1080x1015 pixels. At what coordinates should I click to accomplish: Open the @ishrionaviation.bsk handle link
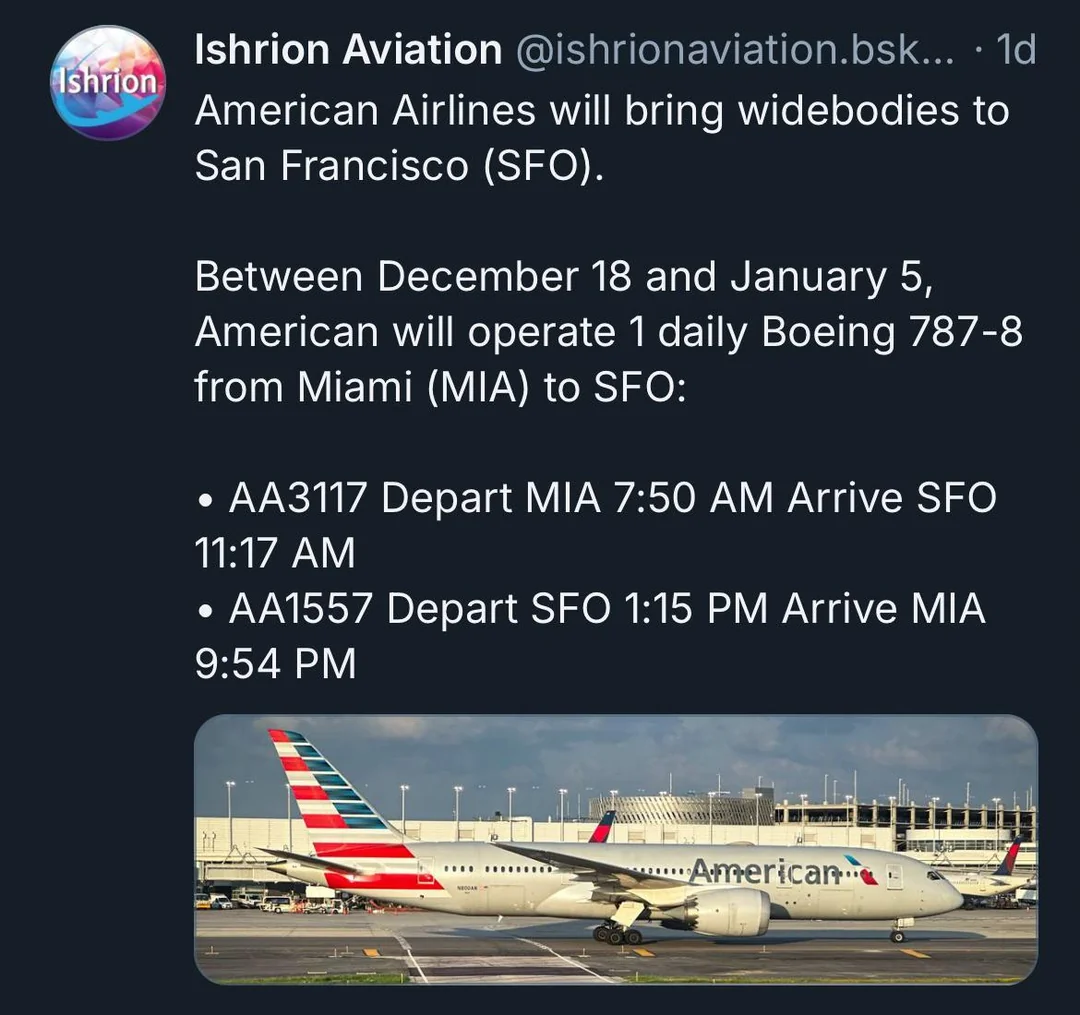pyautogui.click(x=734, y=49)
